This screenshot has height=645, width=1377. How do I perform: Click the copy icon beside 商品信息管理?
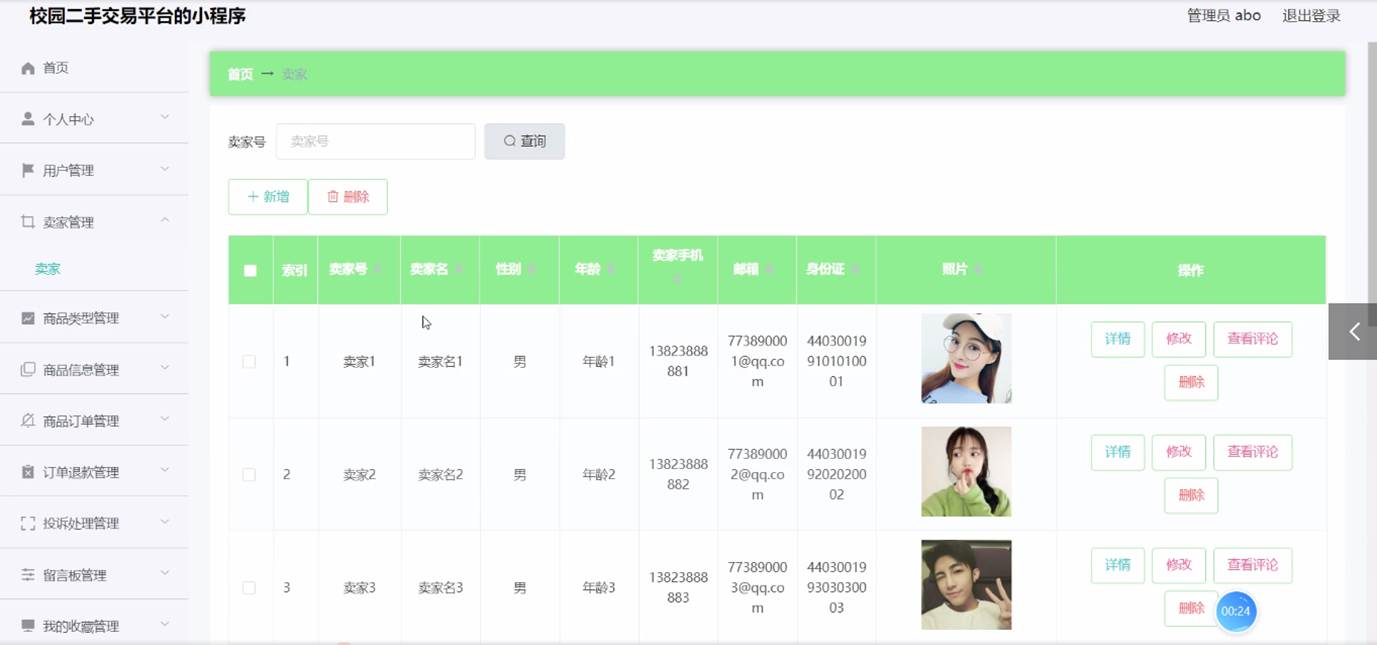click(28, 369)
